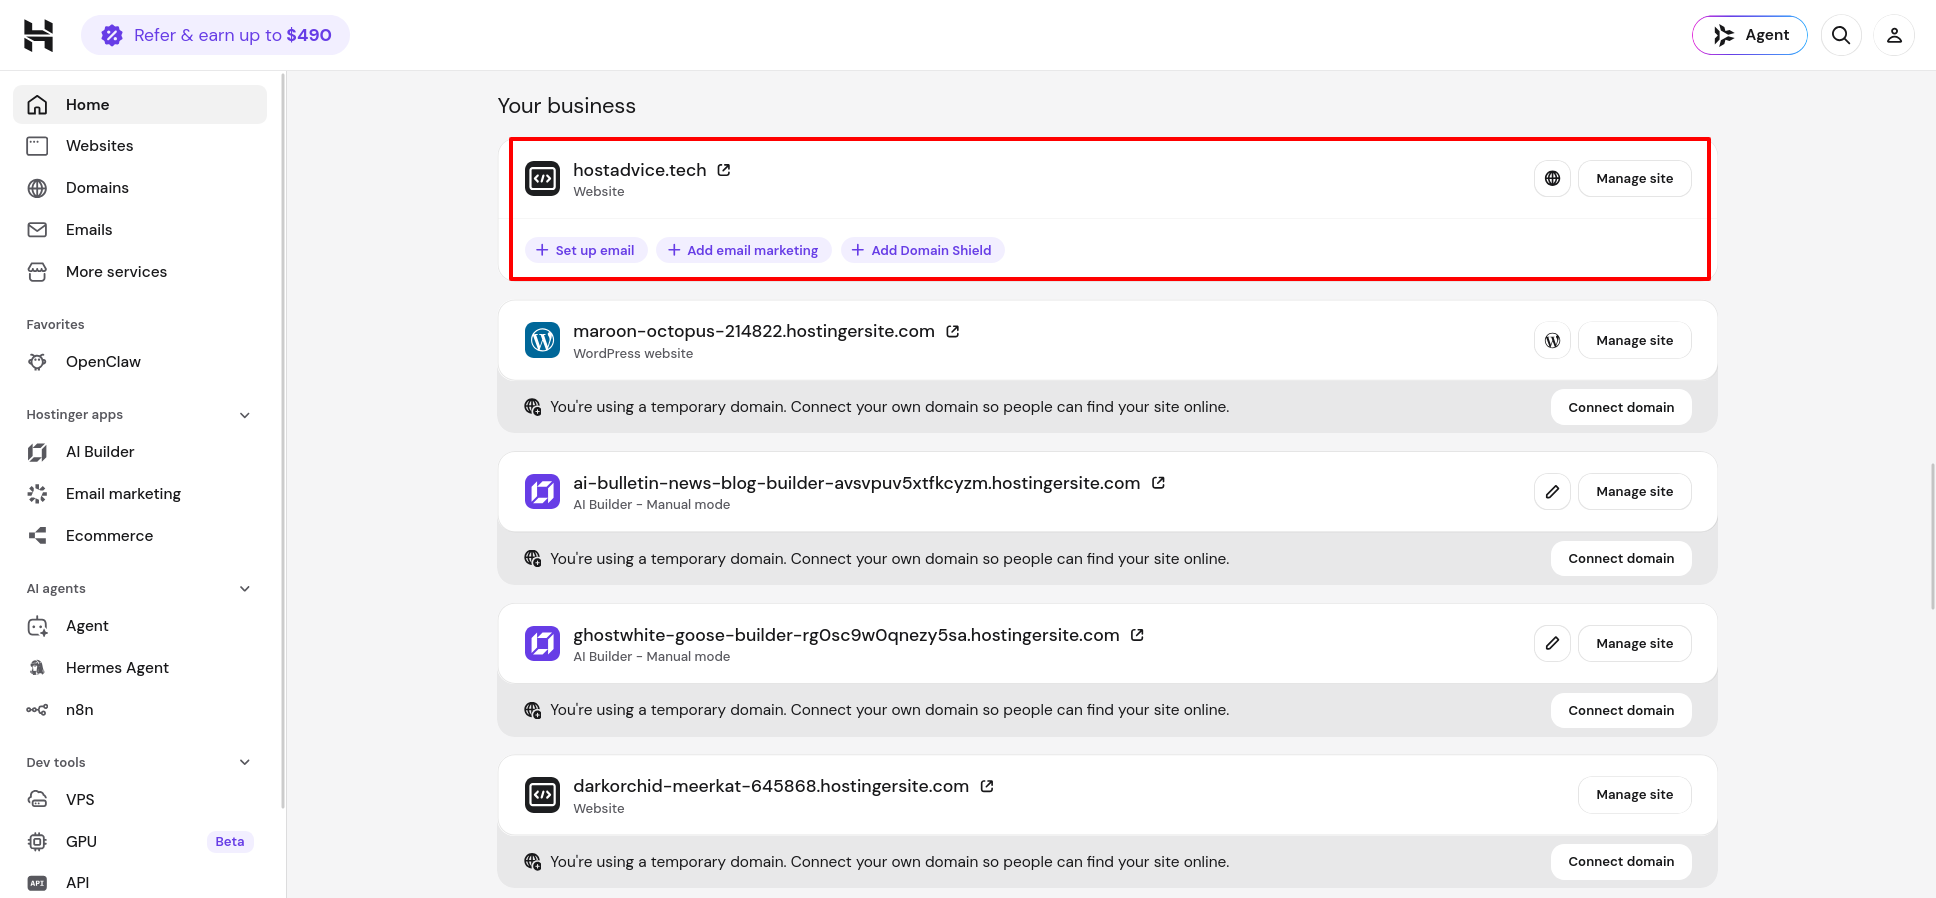Image resolution: width=1936 pixels, height=898 pixels.
Task: Click the WordPress logo on maroon-octopus card
Action: coord(543,340)
